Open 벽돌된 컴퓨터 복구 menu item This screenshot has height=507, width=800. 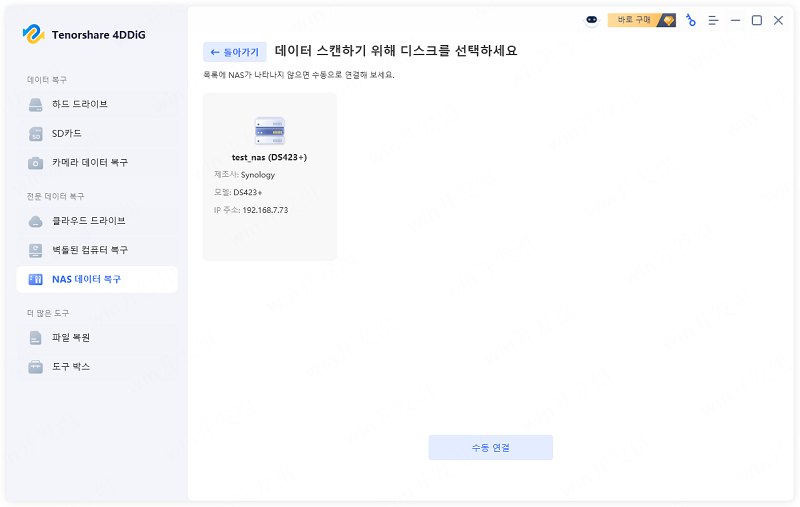[97, 250]
